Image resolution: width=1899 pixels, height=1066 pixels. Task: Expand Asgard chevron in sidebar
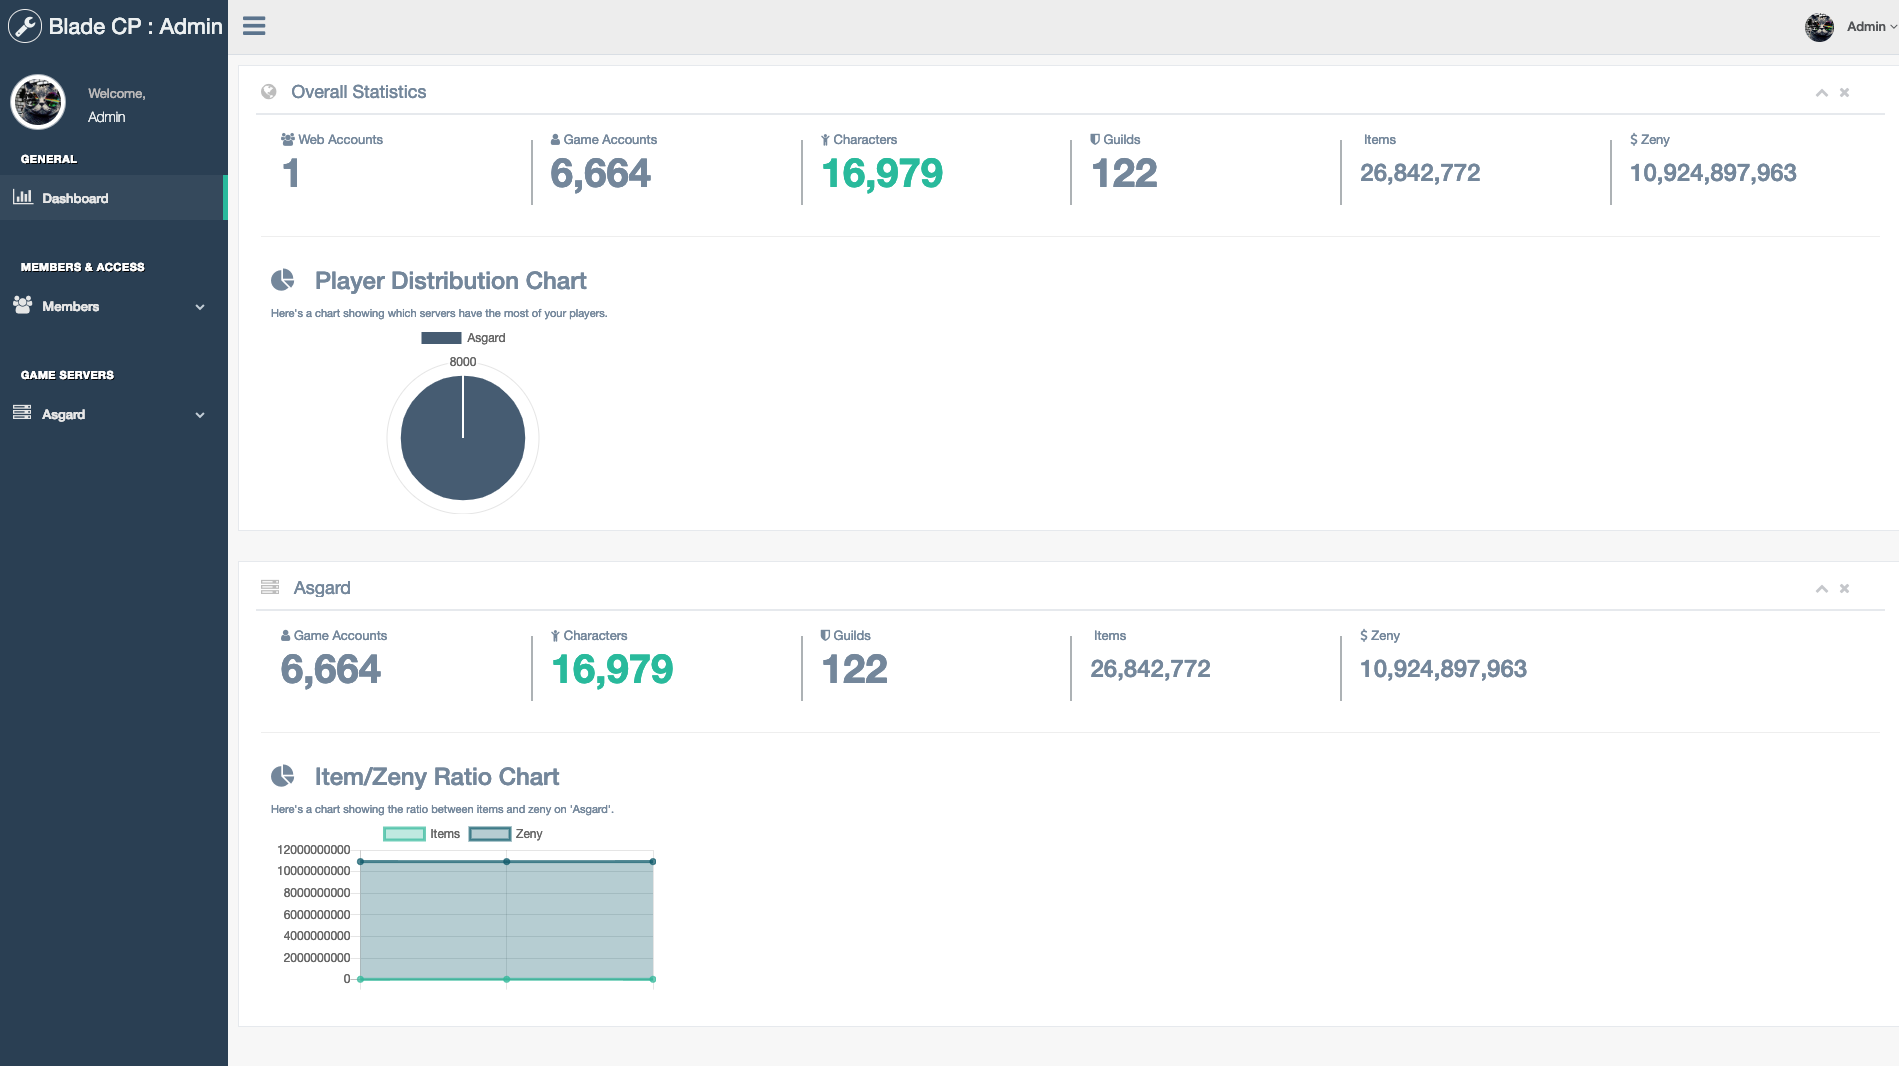tap(200, 415)
